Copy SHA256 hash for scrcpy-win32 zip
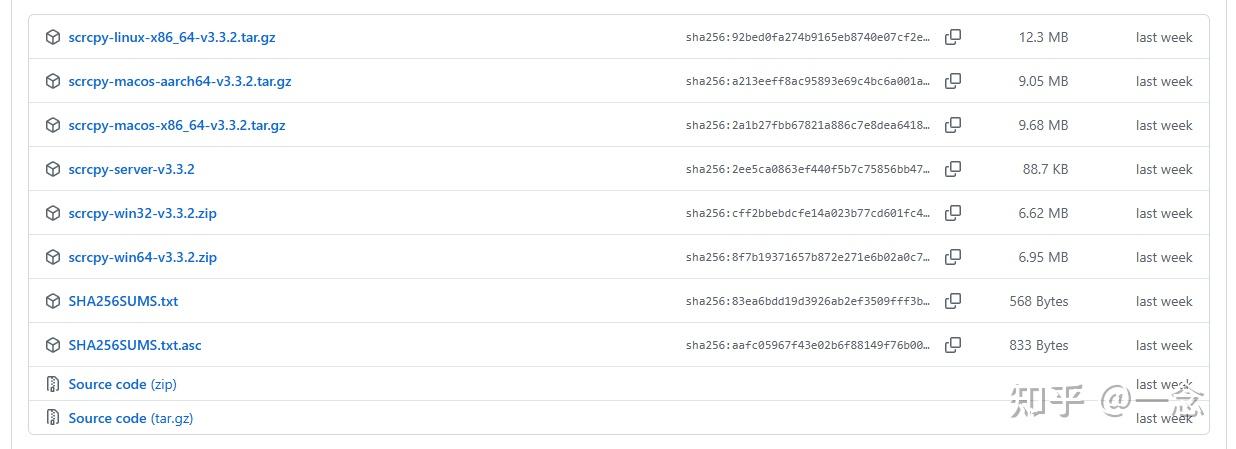 (953, 213)
